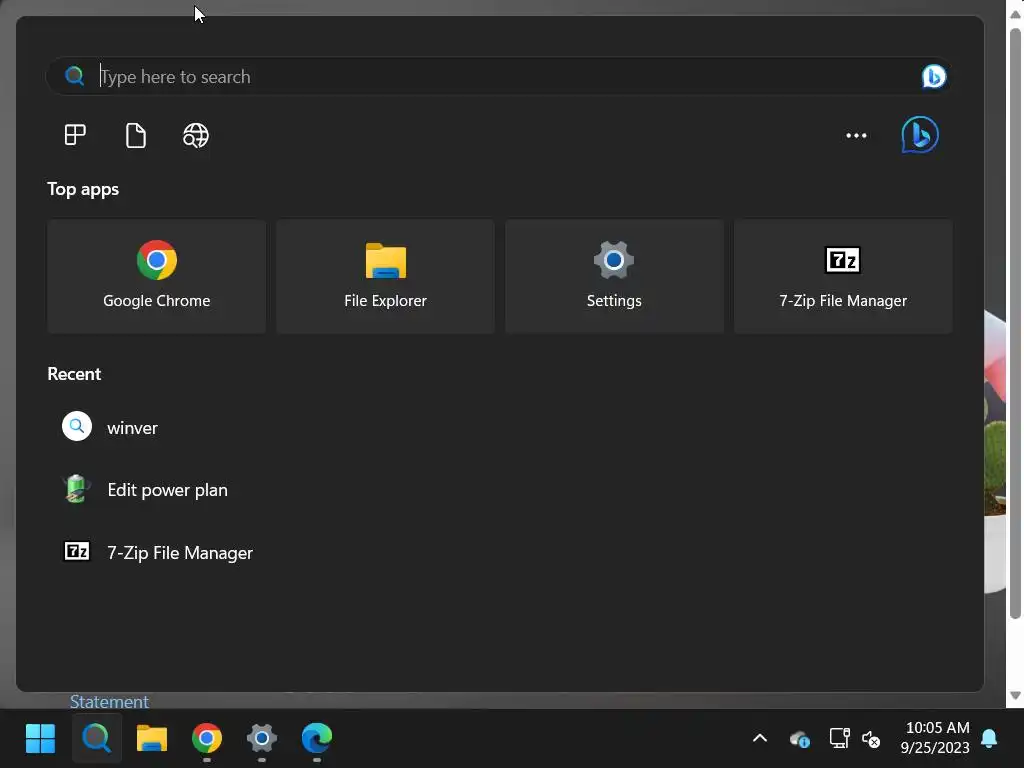Click the network display tray icon
The height and width of the screenshot is (768, 1024).
tap(839, 738)
